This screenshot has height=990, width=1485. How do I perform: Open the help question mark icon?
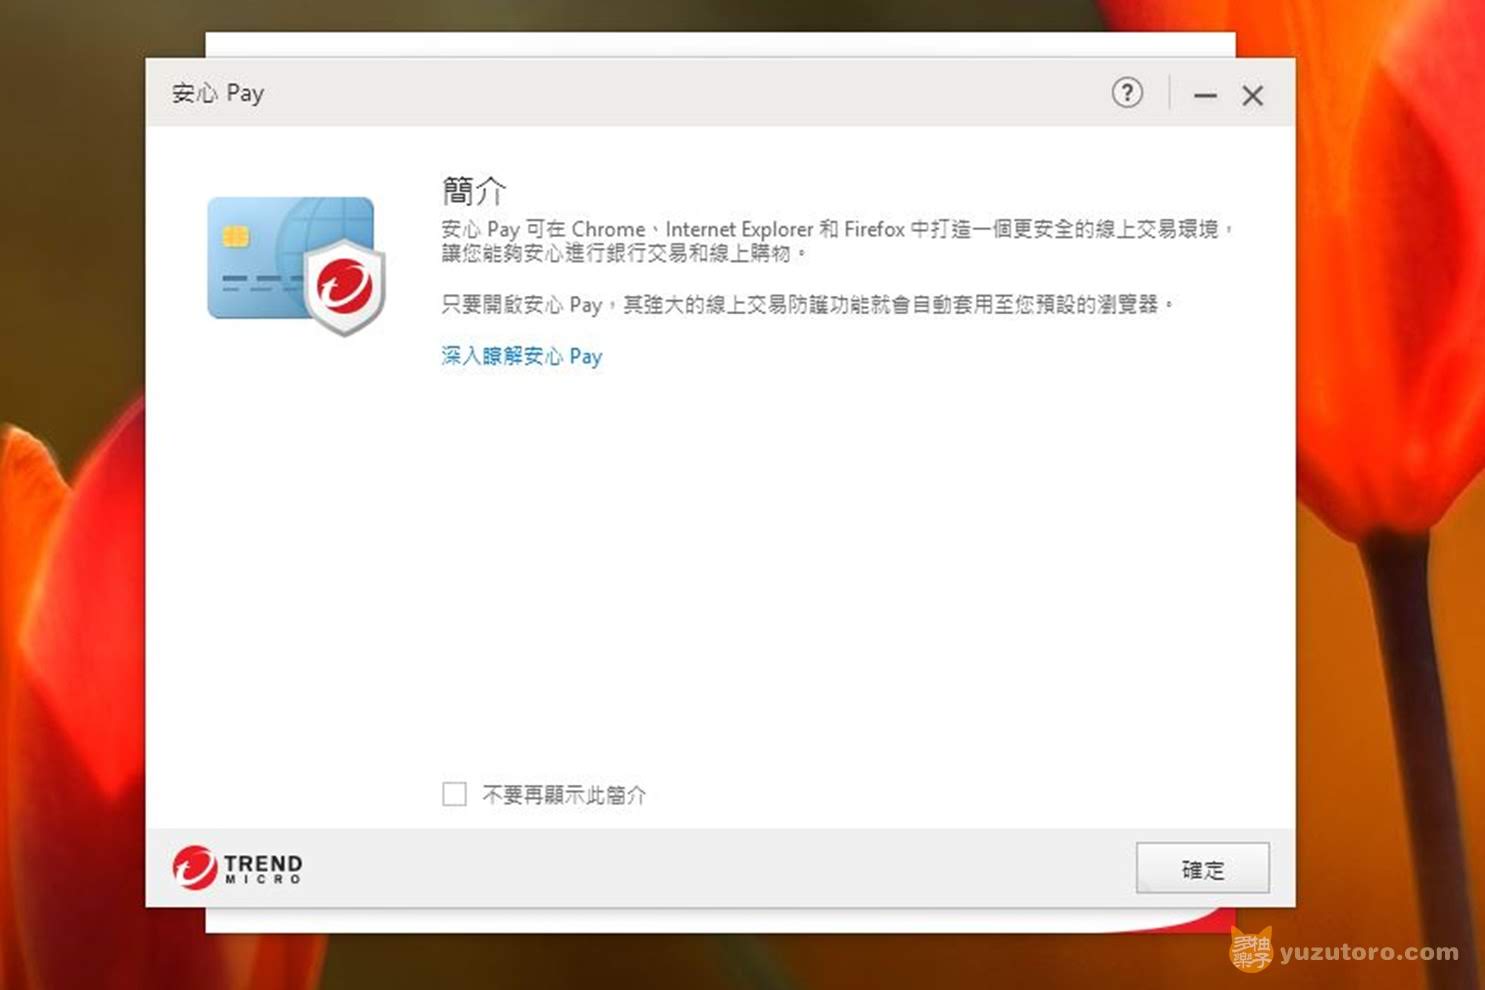pos(1127,93)
